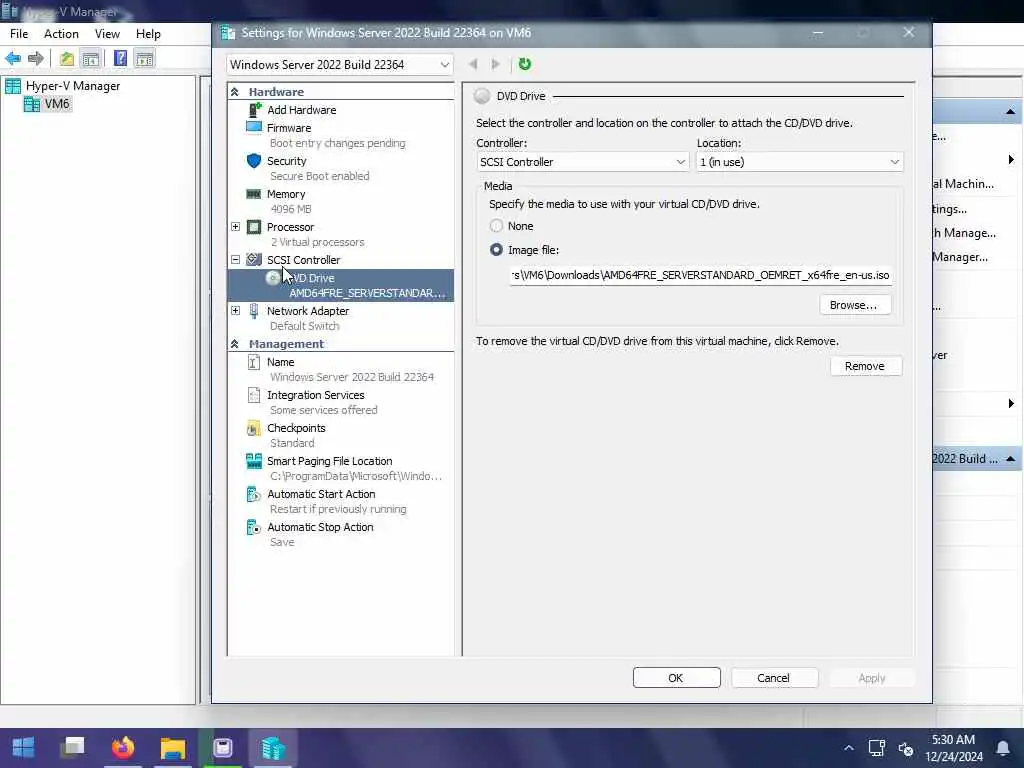Open File Explorer from the taskbar

pyautogui.click(x=173, y=747)
